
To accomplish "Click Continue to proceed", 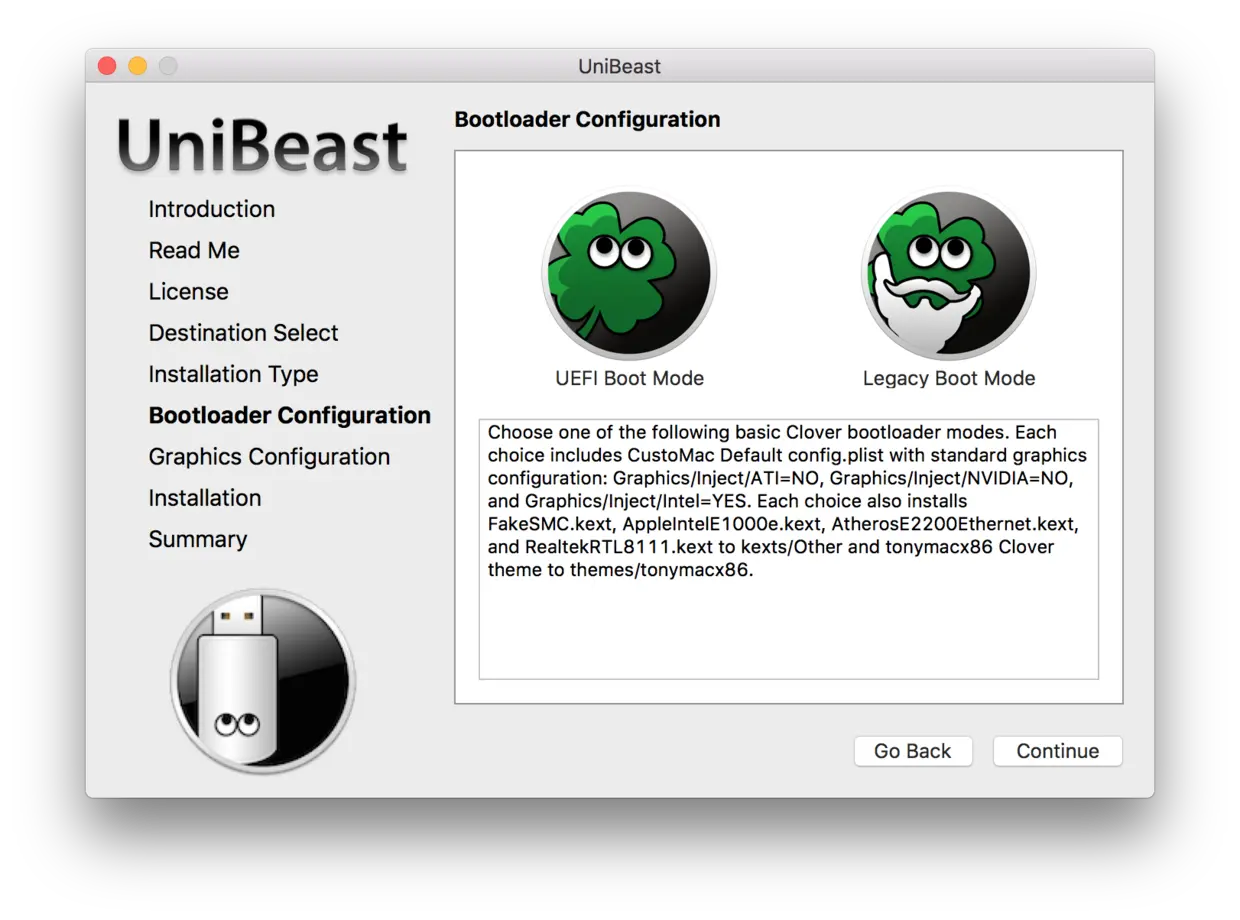I will click(1057, 751).
